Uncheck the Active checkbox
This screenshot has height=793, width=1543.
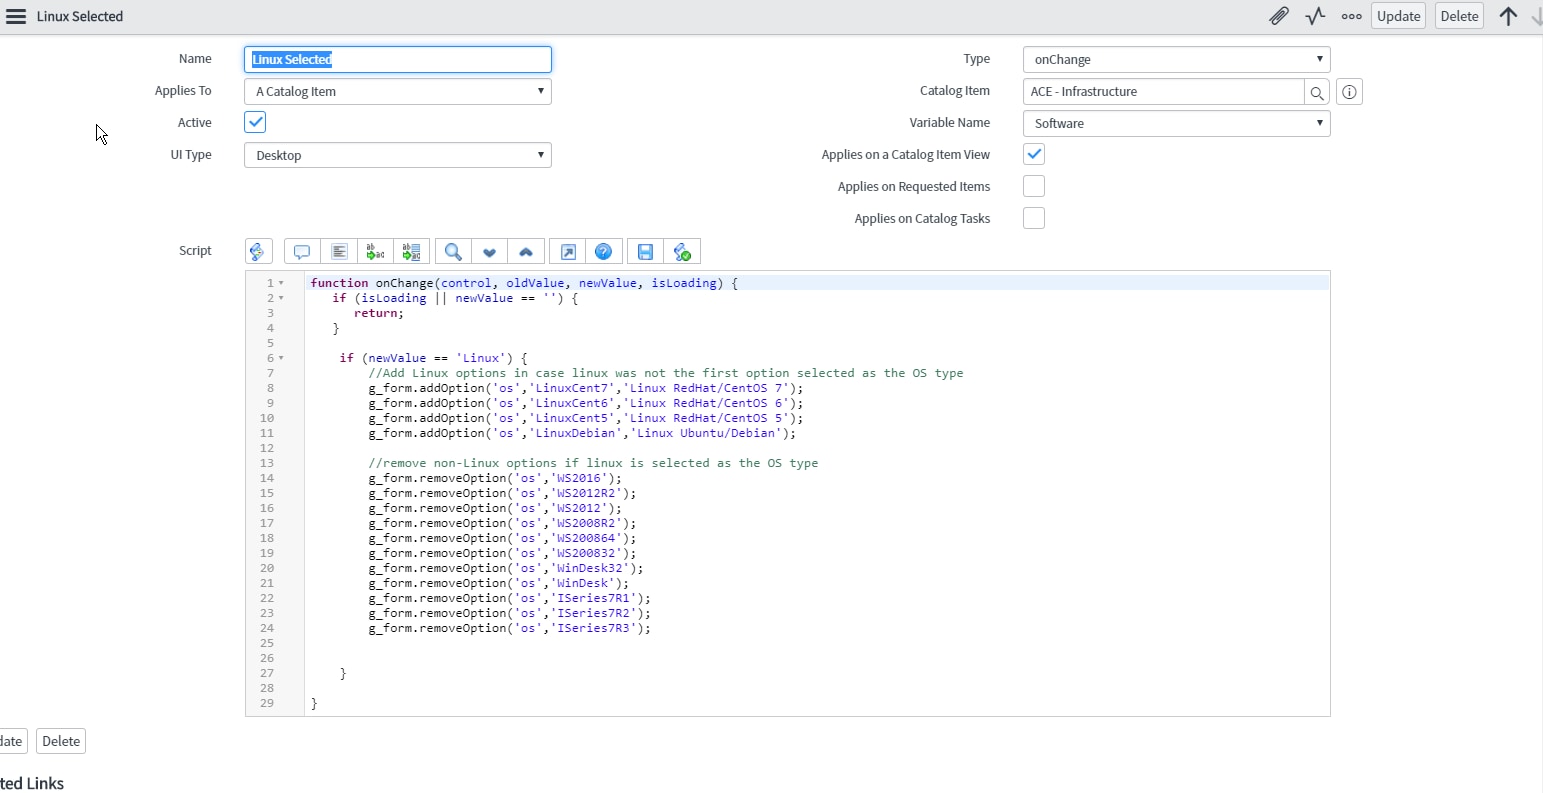[x=255, y=122]
